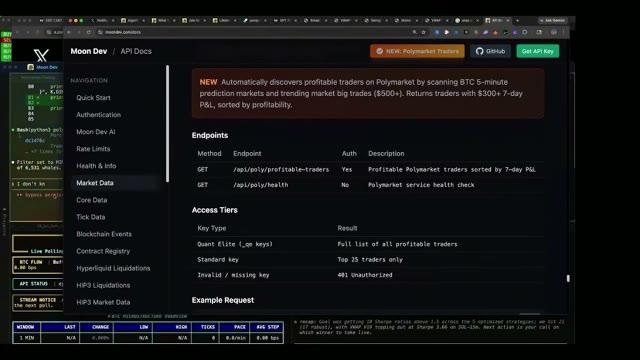This screenshot has width=640, height=360.
Task: Open HIP3 Liquidations nav item
Action: tap(103, 285)
